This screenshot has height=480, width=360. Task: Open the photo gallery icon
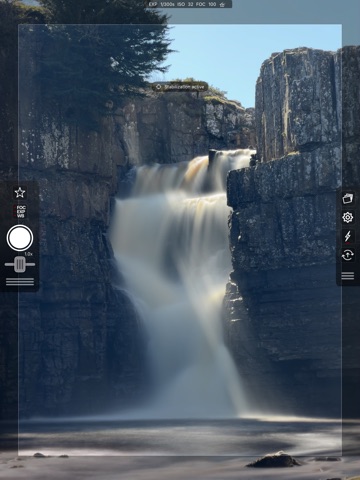click(x=348, y=198)
